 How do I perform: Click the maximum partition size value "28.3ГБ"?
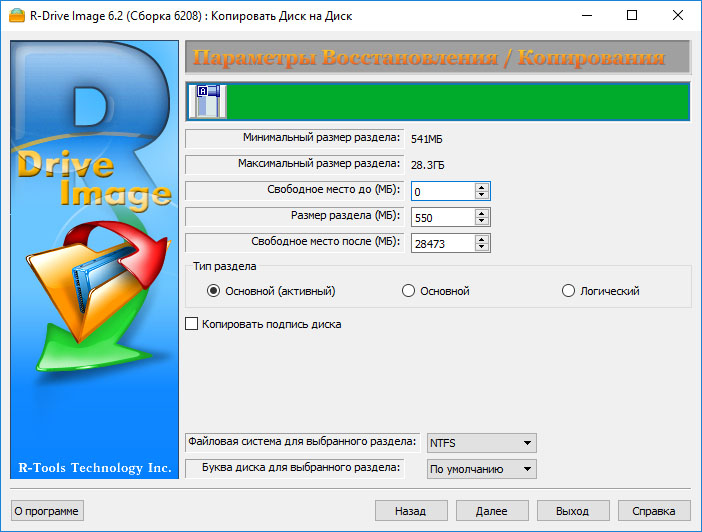tap(428, 165)
